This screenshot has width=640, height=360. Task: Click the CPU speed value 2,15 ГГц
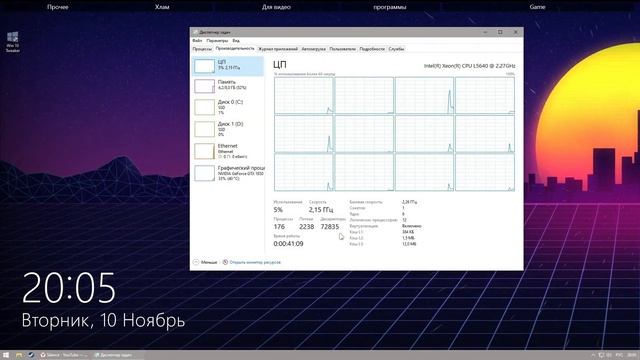tap(321, 210)
